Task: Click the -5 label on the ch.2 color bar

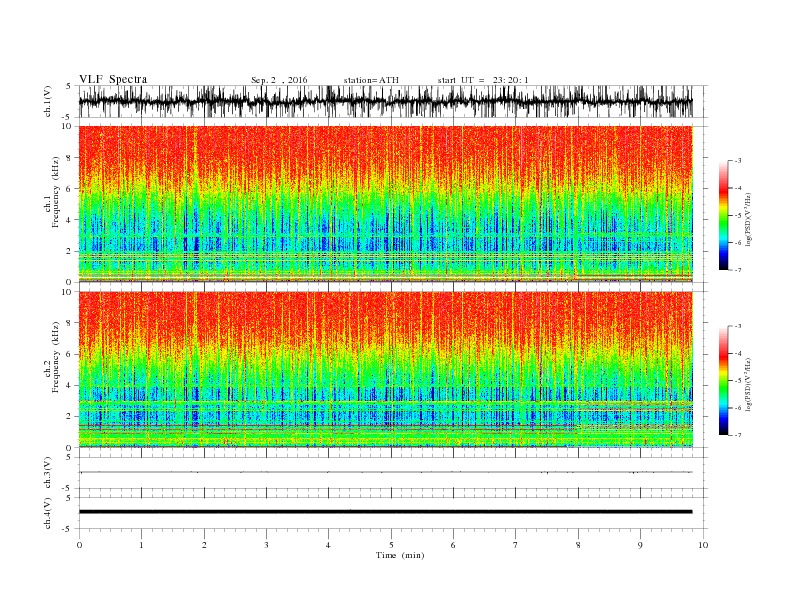Action: pyautogui.click(x=738, y=381)
